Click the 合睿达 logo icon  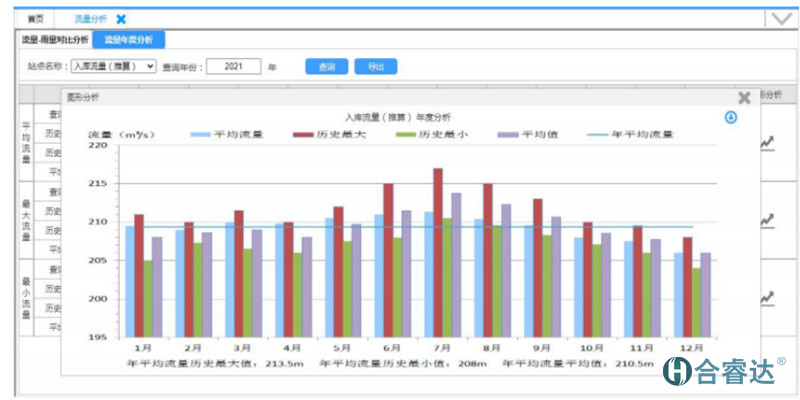(678, 371)
